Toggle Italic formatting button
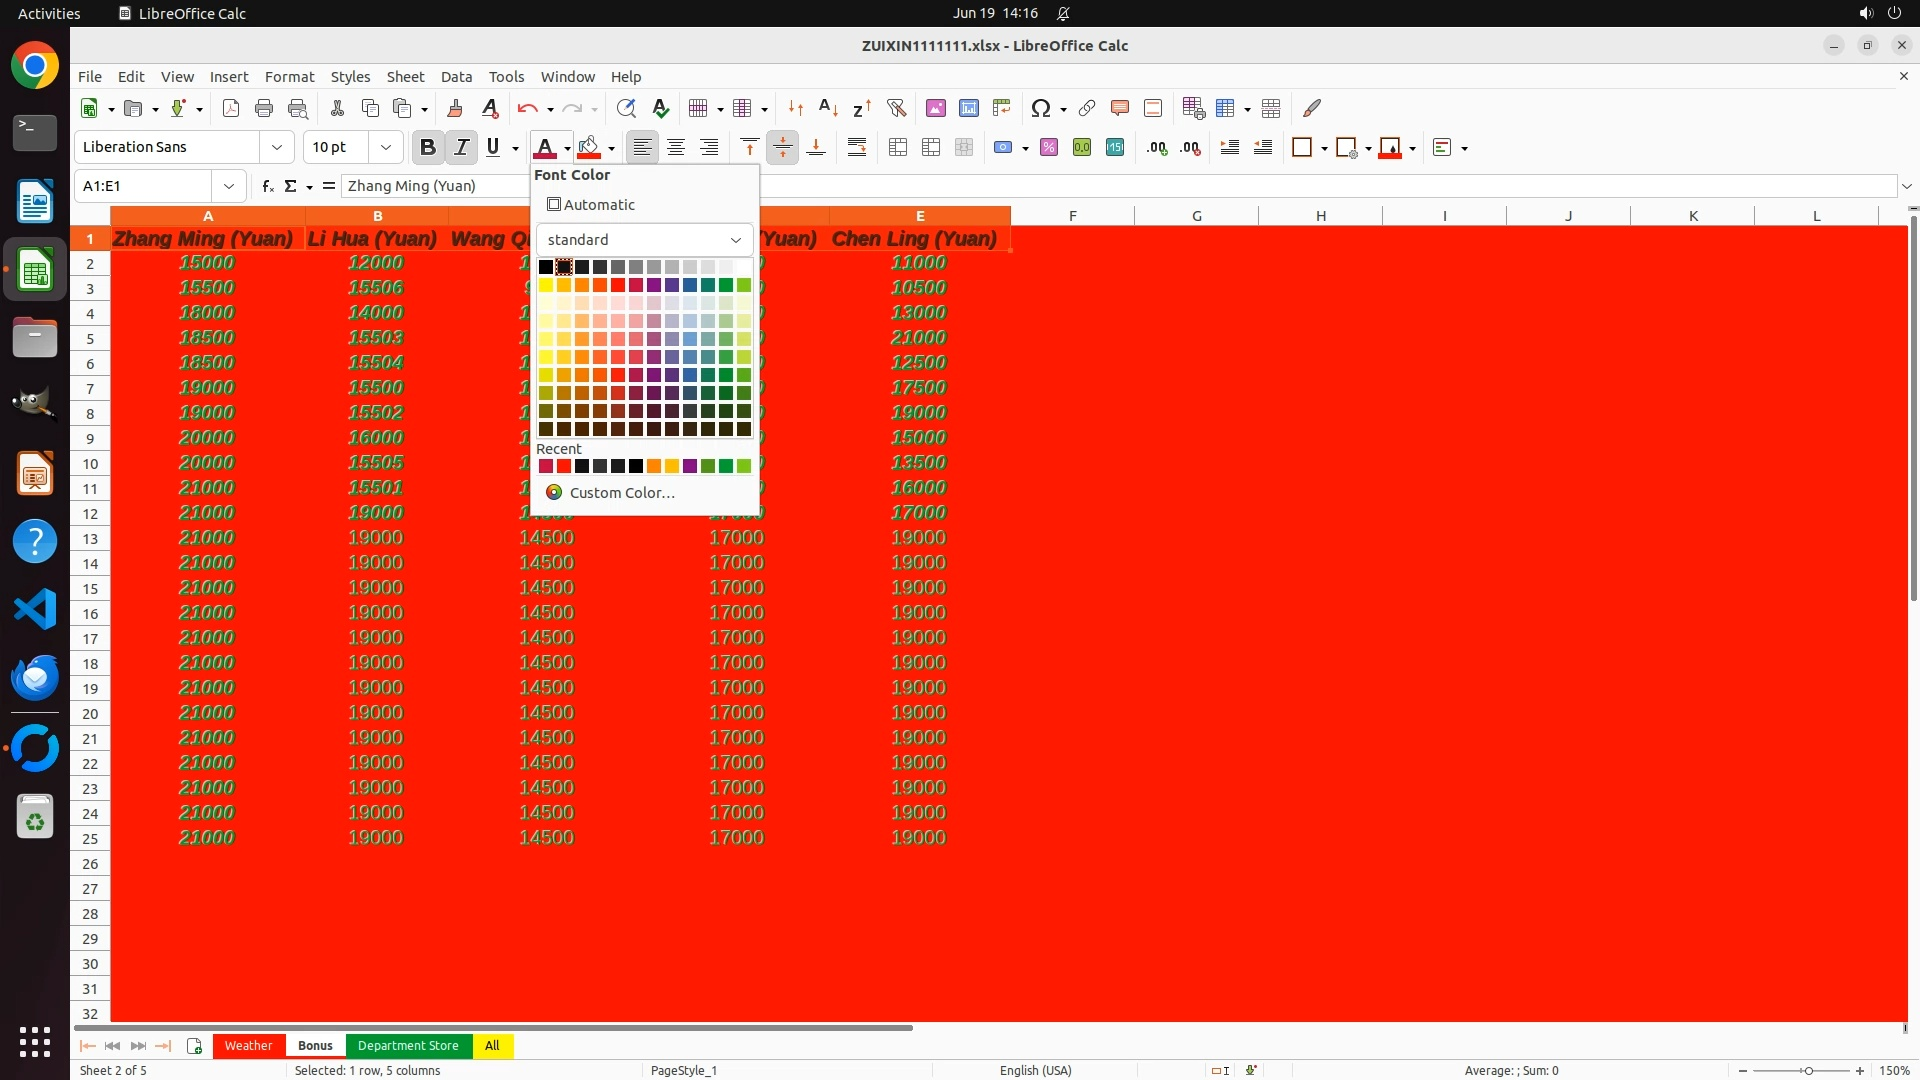Viewport: 1920px width, 1080px height. click(461, 147)
